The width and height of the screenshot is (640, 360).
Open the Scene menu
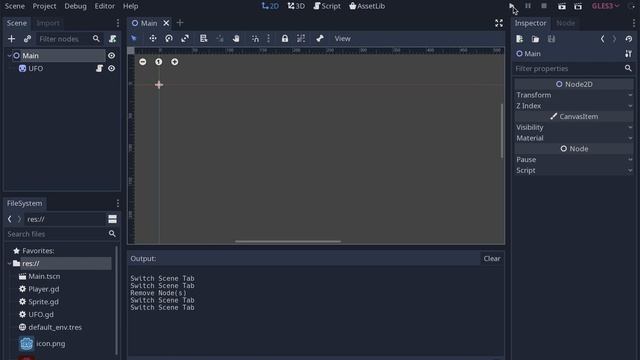pyautogui.click(x=14, y=6)
